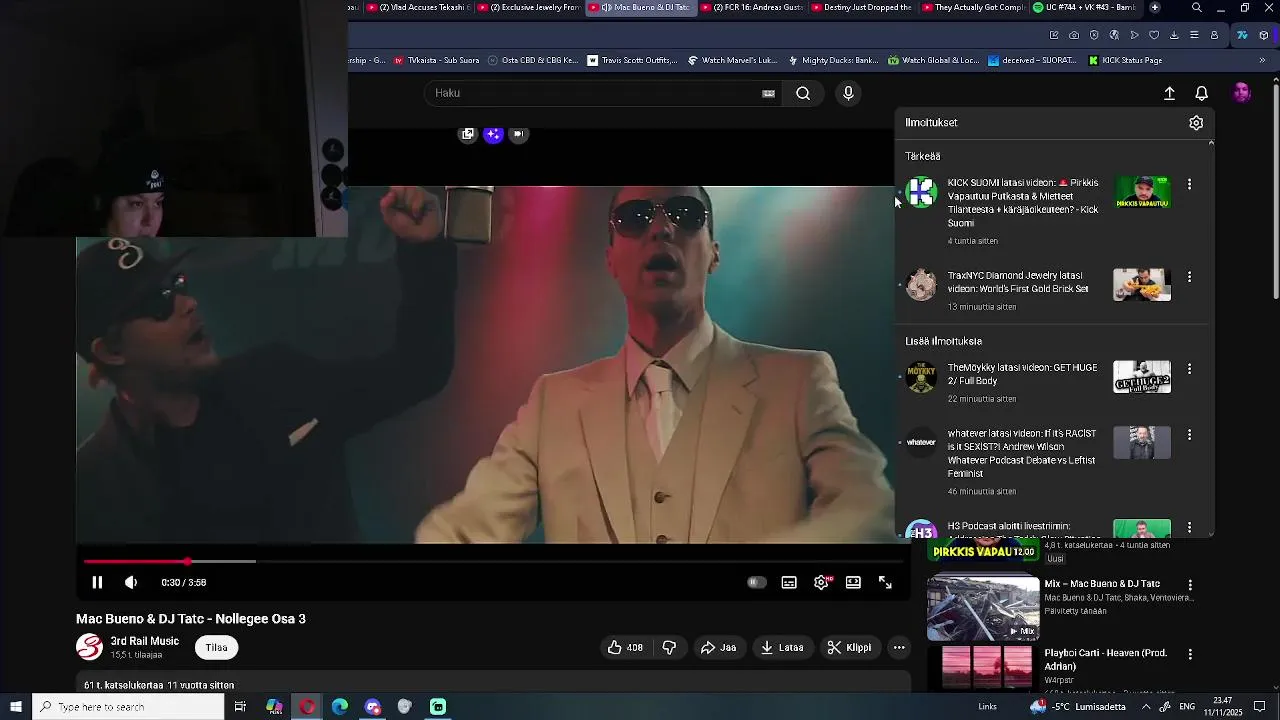Open a new browser tab with plus
1280x720 pixels.
click(1155, 8)
